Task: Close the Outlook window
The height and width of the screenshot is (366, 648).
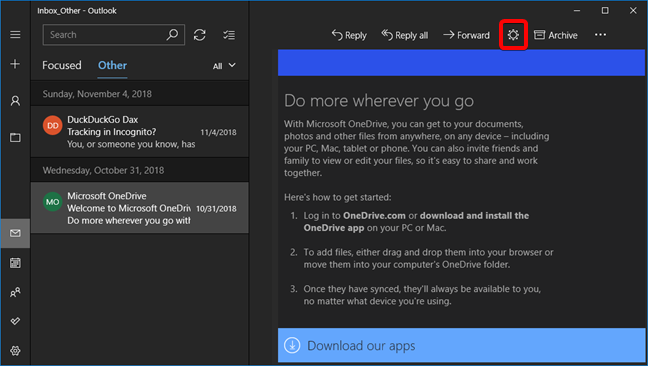Action: (633, 11)
